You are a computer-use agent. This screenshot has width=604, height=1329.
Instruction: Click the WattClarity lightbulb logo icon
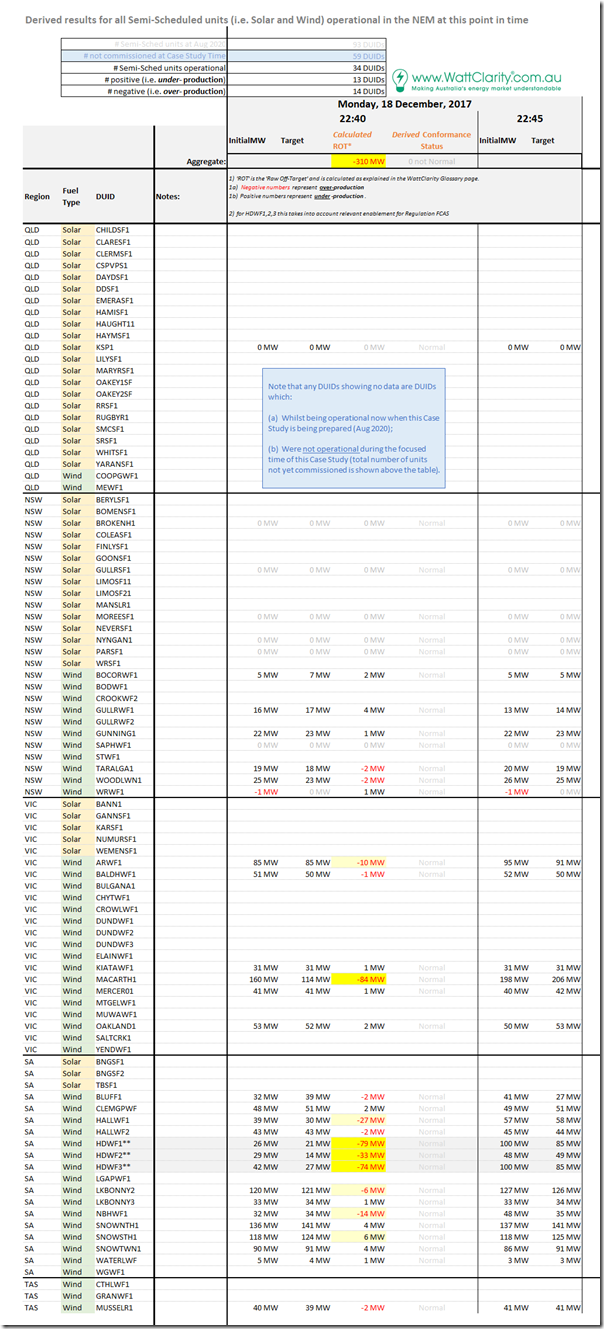(x=400, y=79)
